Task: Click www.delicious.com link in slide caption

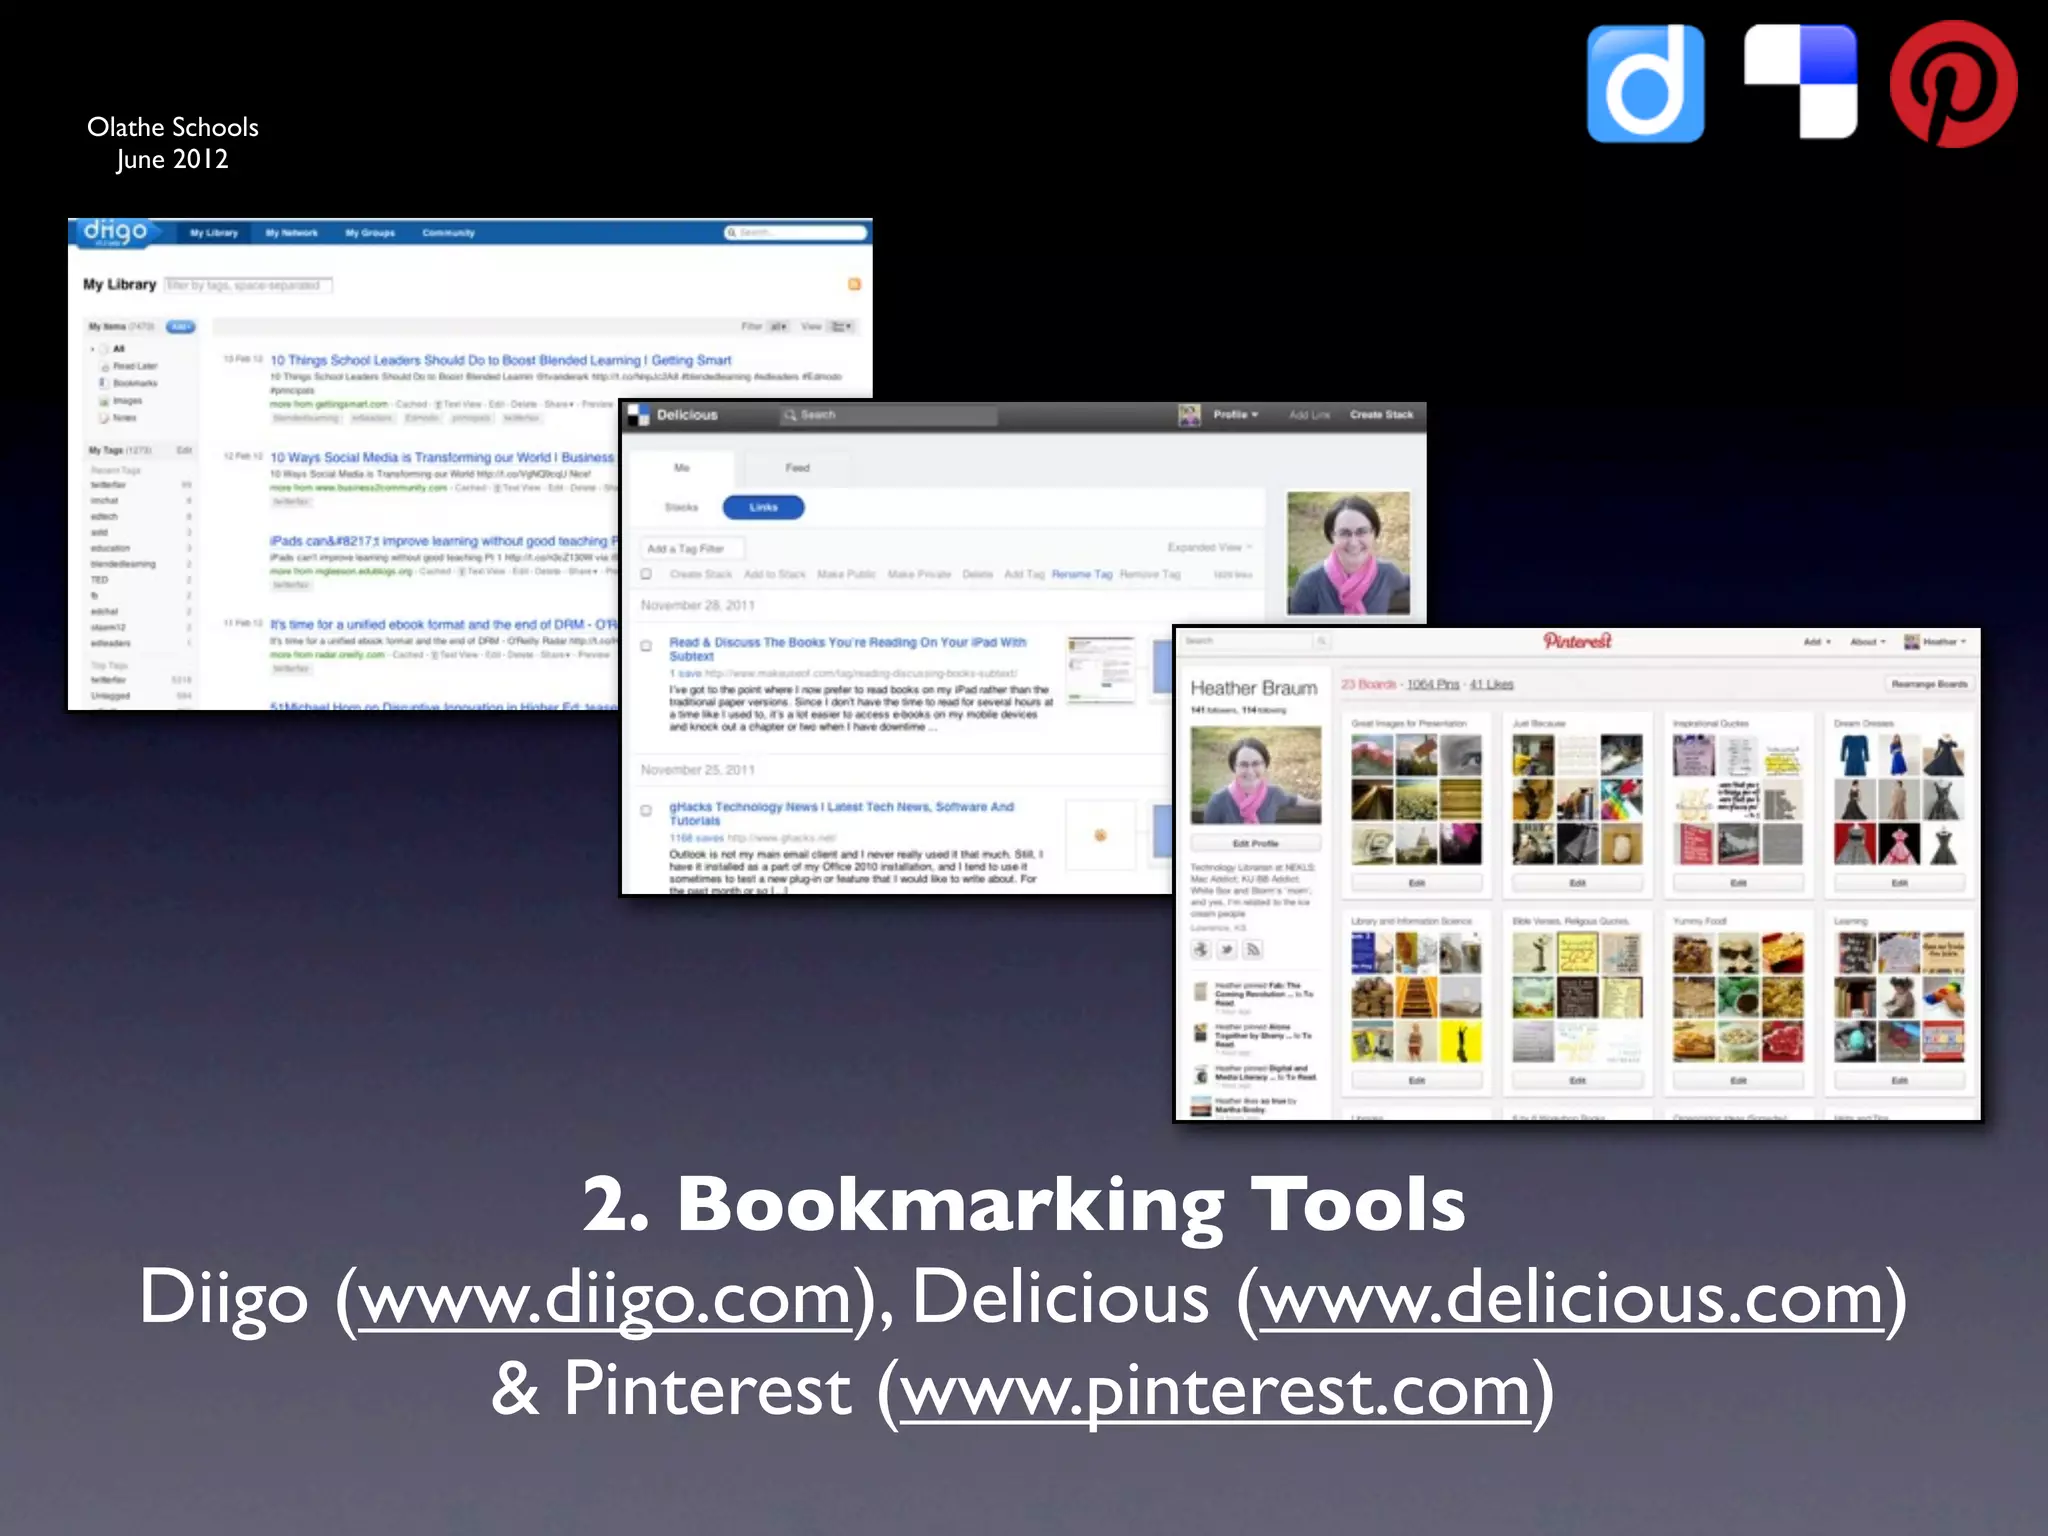Action: click(1572, 1299)
